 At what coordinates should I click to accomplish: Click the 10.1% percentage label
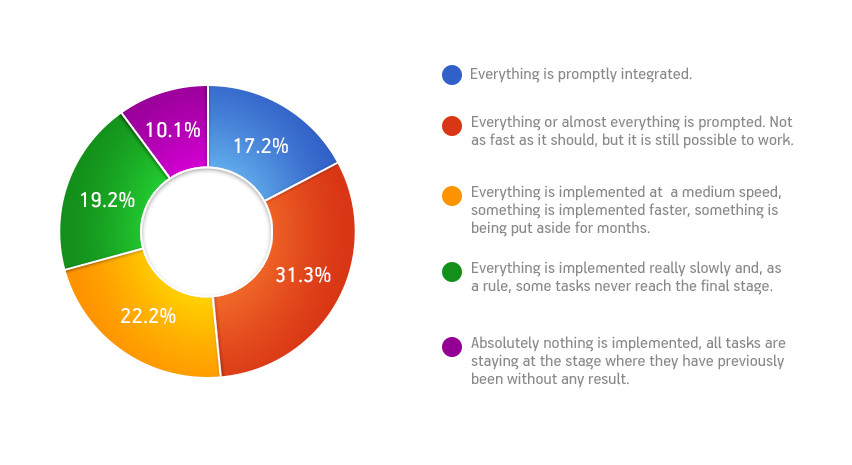coord(173,130)
